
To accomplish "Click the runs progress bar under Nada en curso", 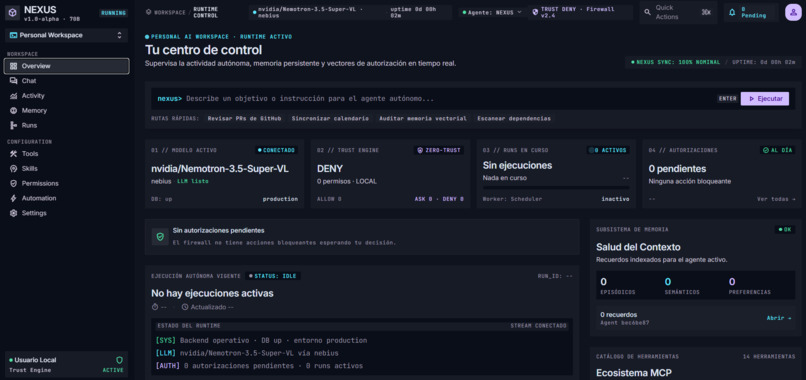I will click(x=556, y=188).
